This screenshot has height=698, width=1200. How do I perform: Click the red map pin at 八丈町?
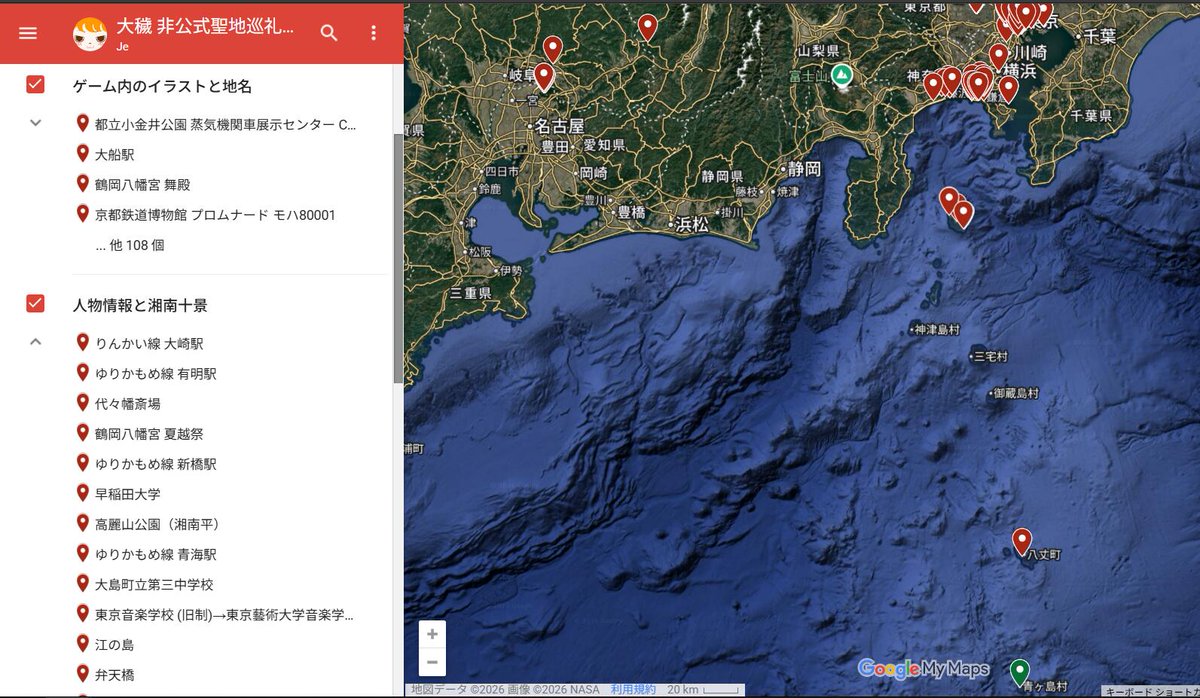coord(1021,542)
